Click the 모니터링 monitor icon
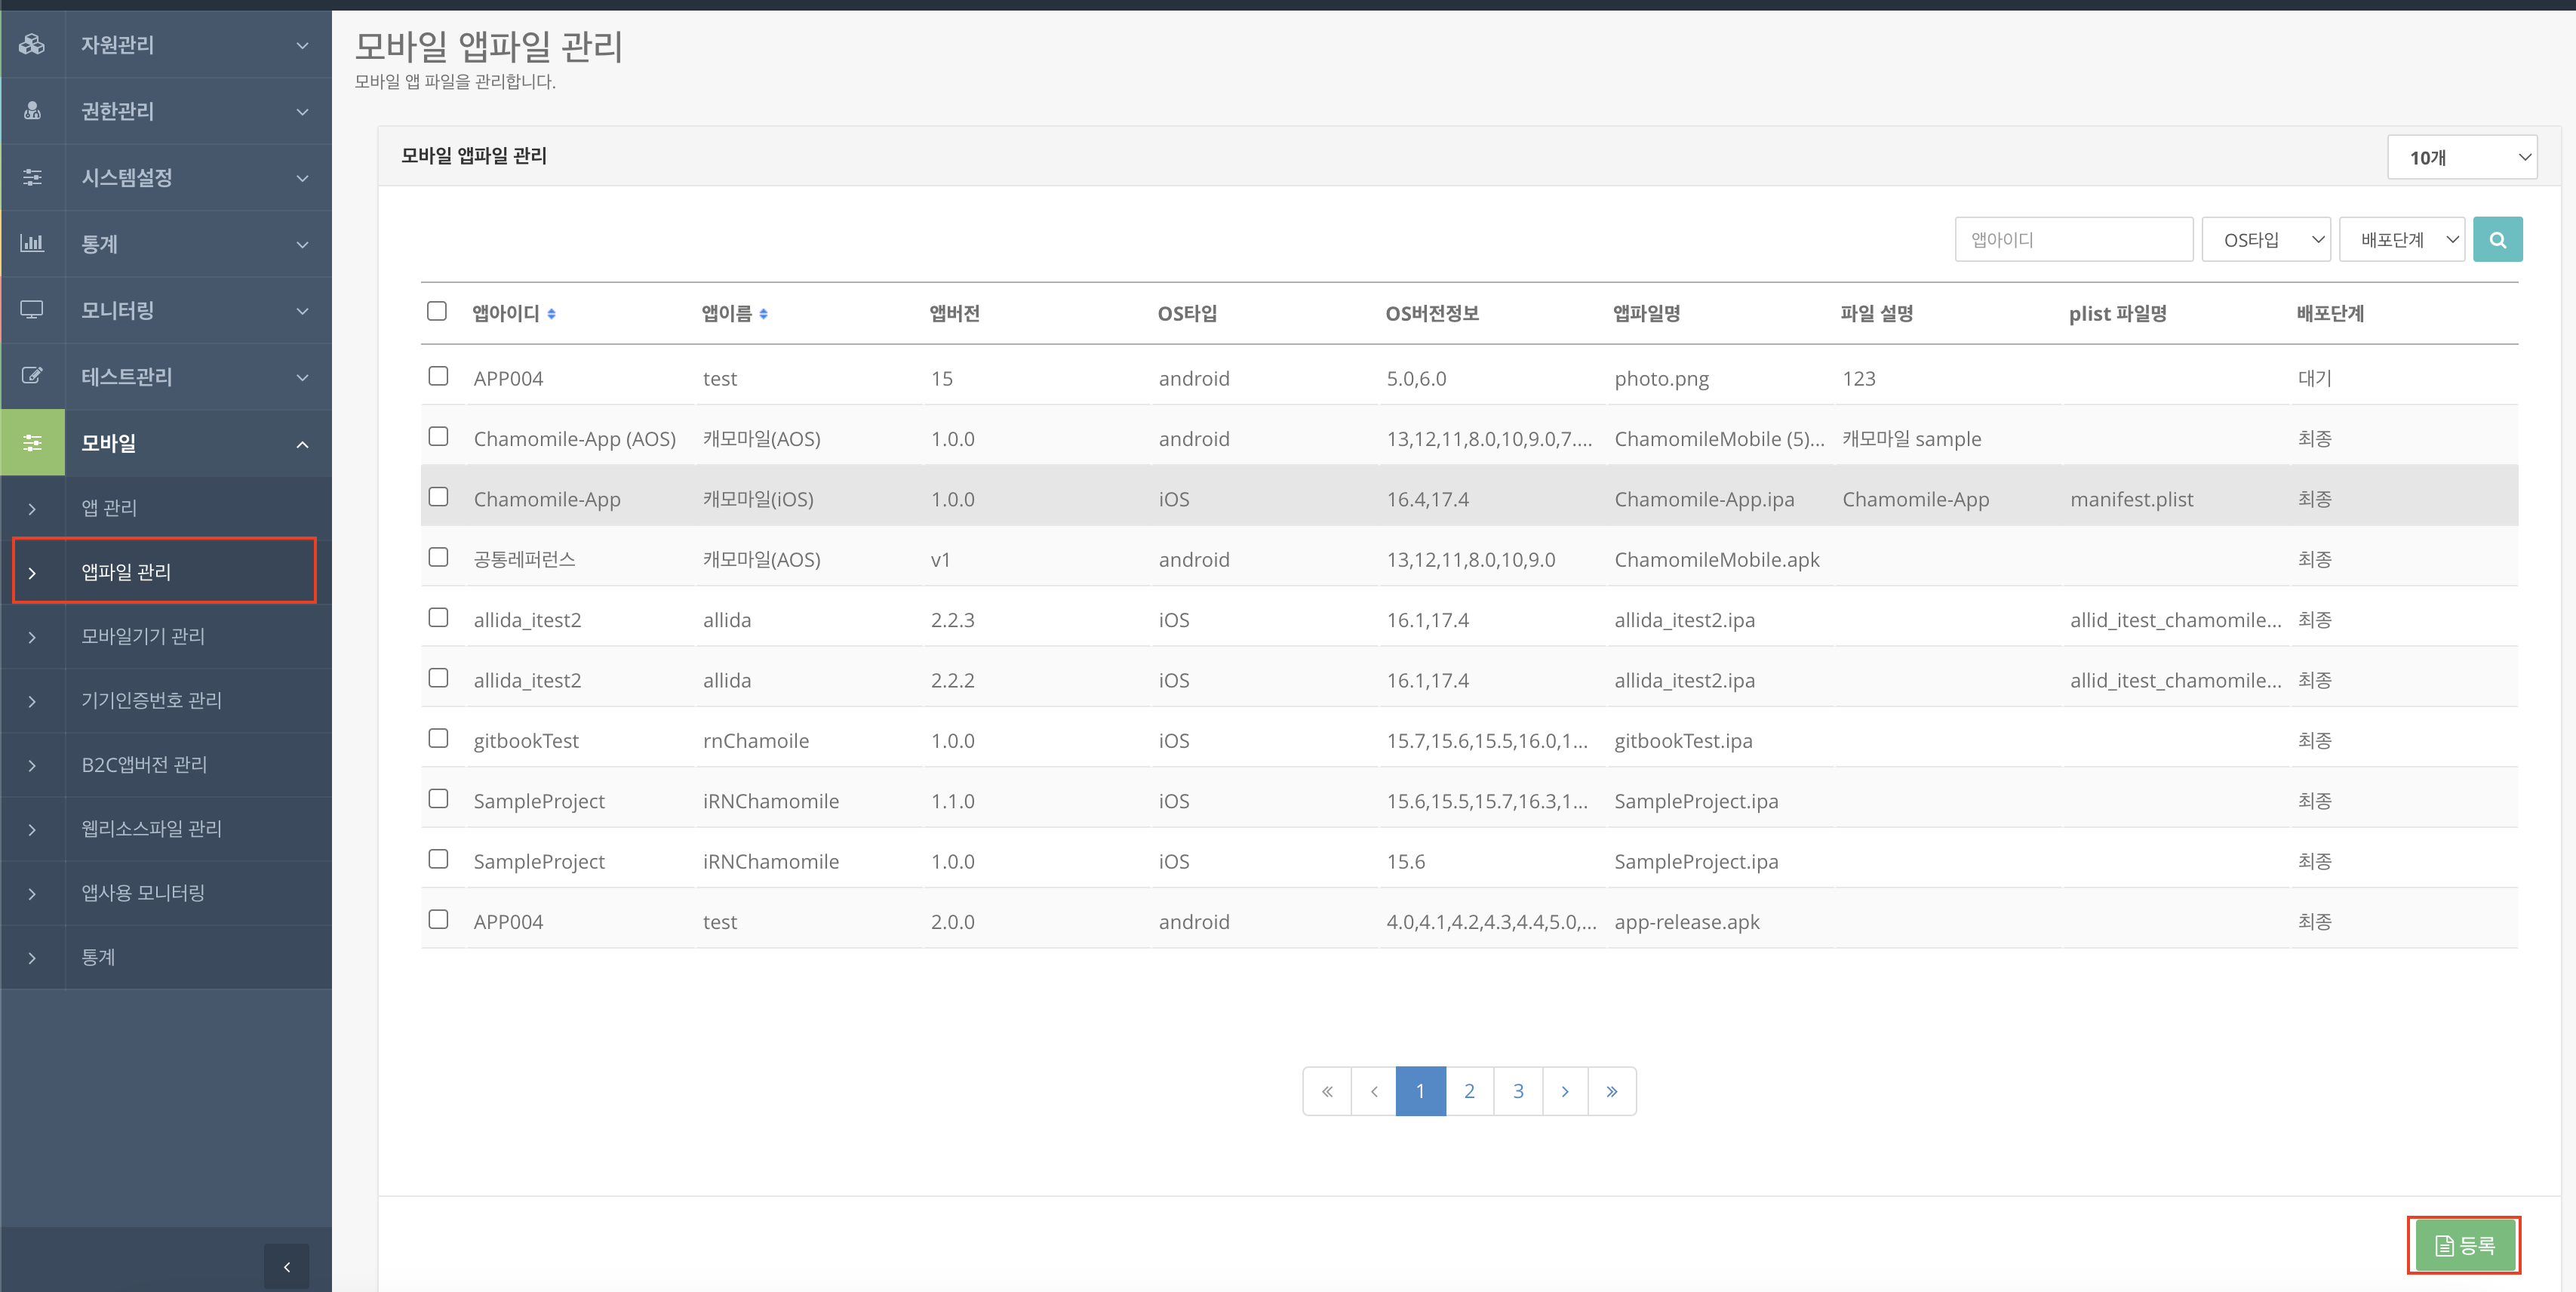2576x1292 pixels. (x=32, y=310)
